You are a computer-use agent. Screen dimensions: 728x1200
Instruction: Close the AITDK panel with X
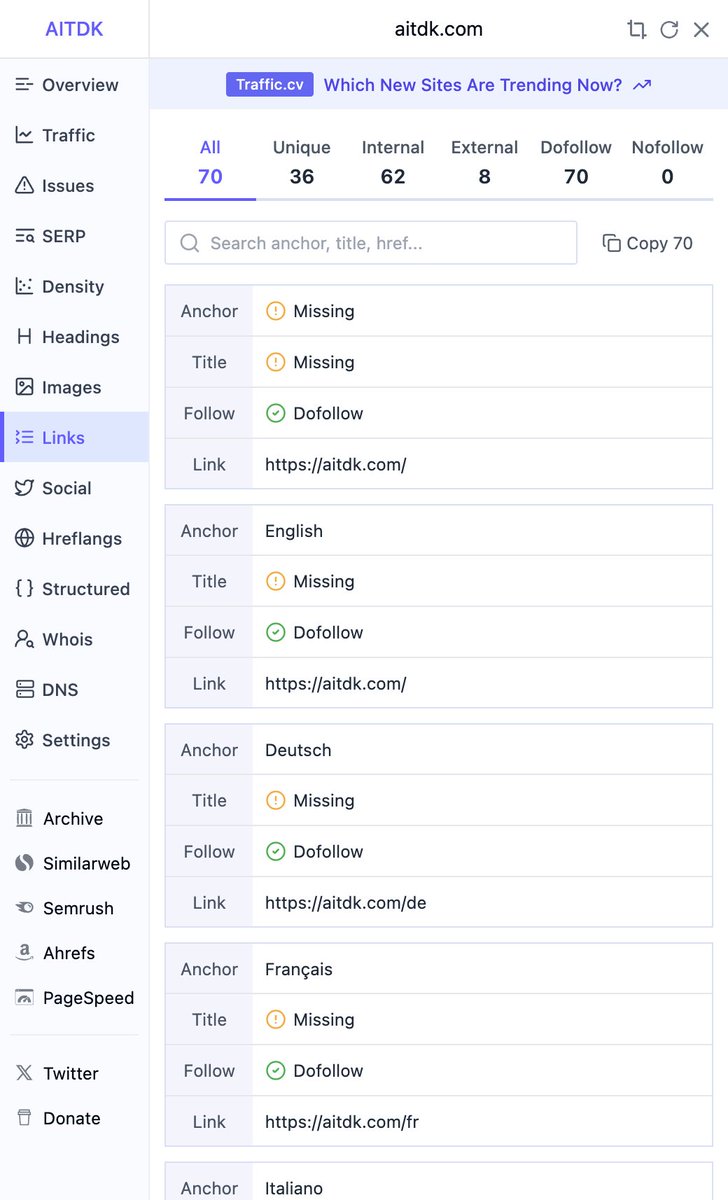pyautogui.click(x=701, y=29)
